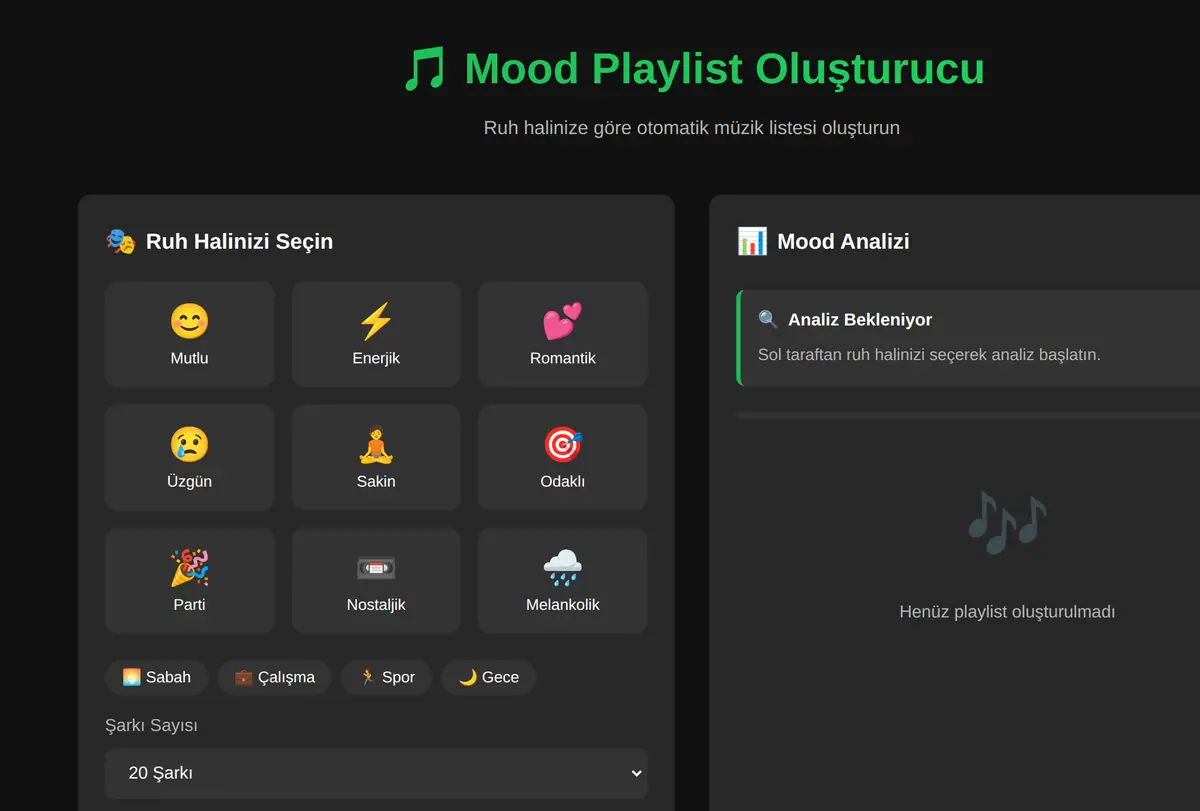This screenshot has height=811, width=1200.
Task: Click the 'Mood Analizi' heading text
Action: point(843,241)
